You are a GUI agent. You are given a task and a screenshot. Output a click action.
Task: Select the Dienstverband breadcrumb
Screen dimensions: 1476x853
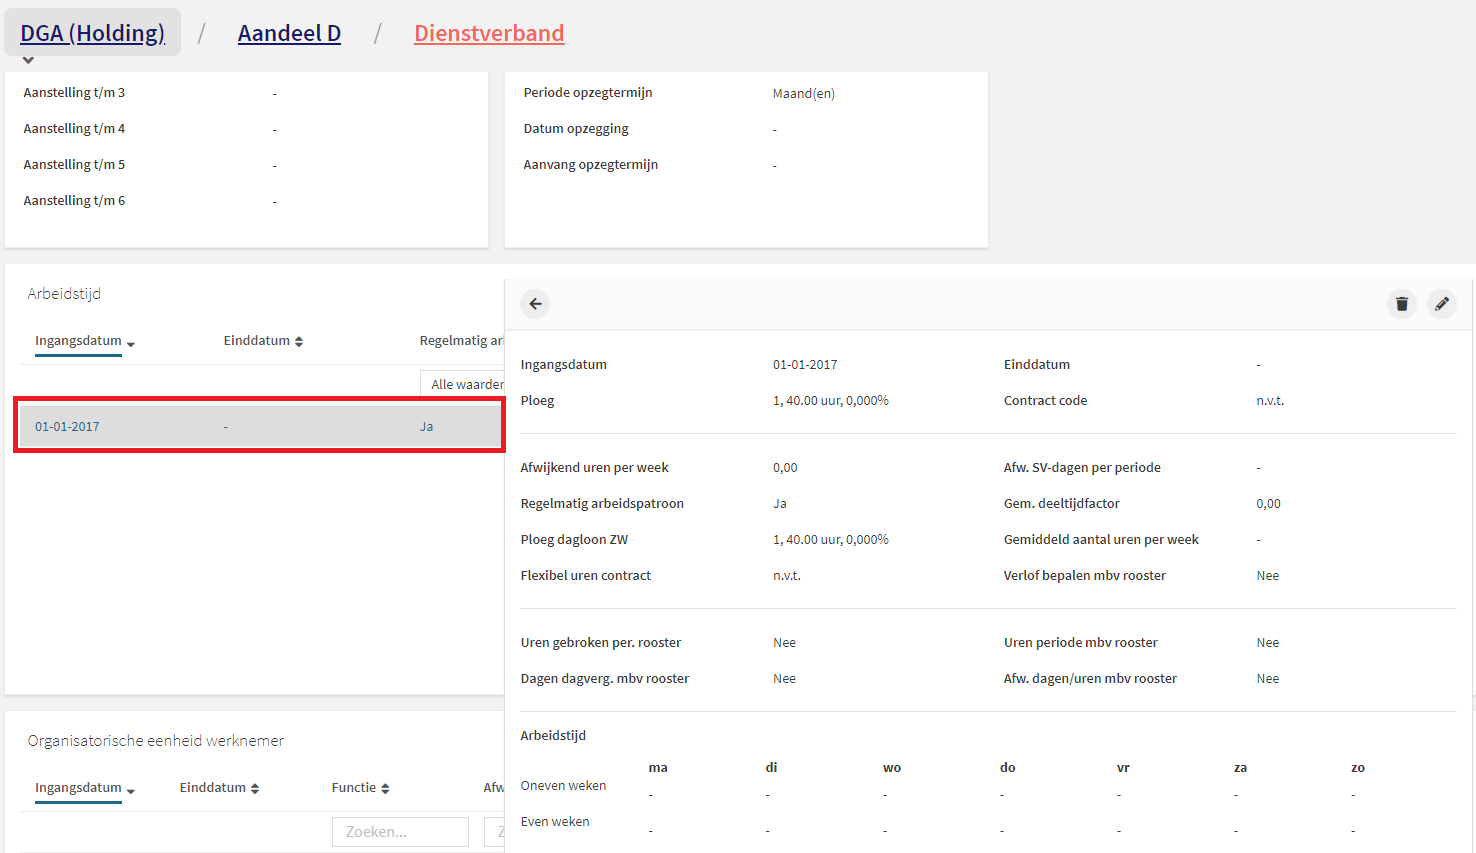[489, 33]
